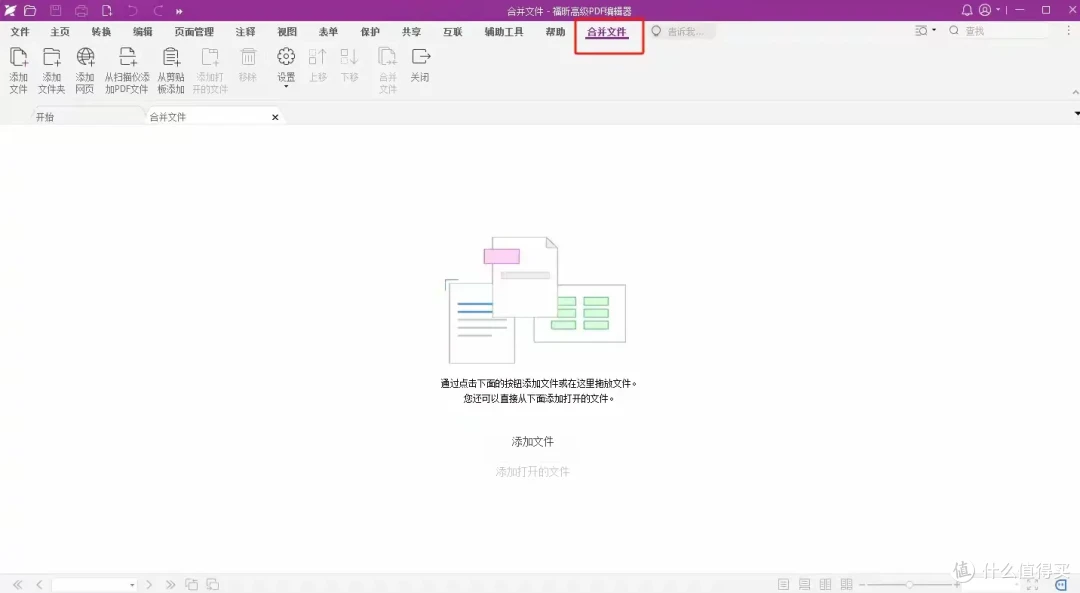1080x593 pixels.
Task: Select facing pages view icon in status bar
Action: click(x=825, y=584)
